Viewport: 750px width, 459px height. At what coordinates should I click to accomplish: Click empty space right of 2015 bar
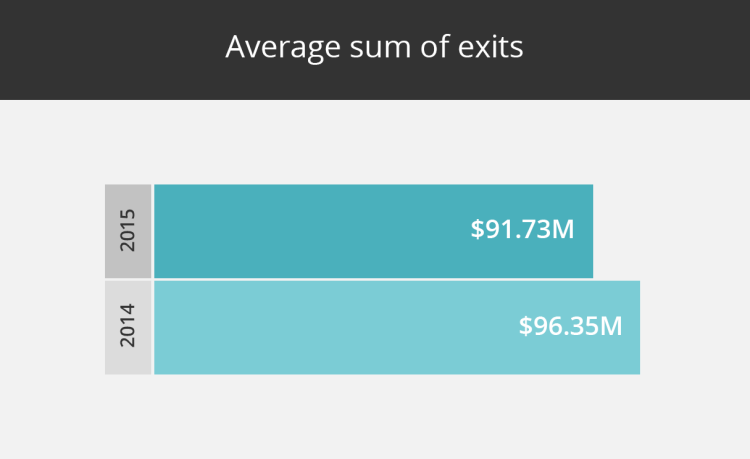click(x=670, y=231)
